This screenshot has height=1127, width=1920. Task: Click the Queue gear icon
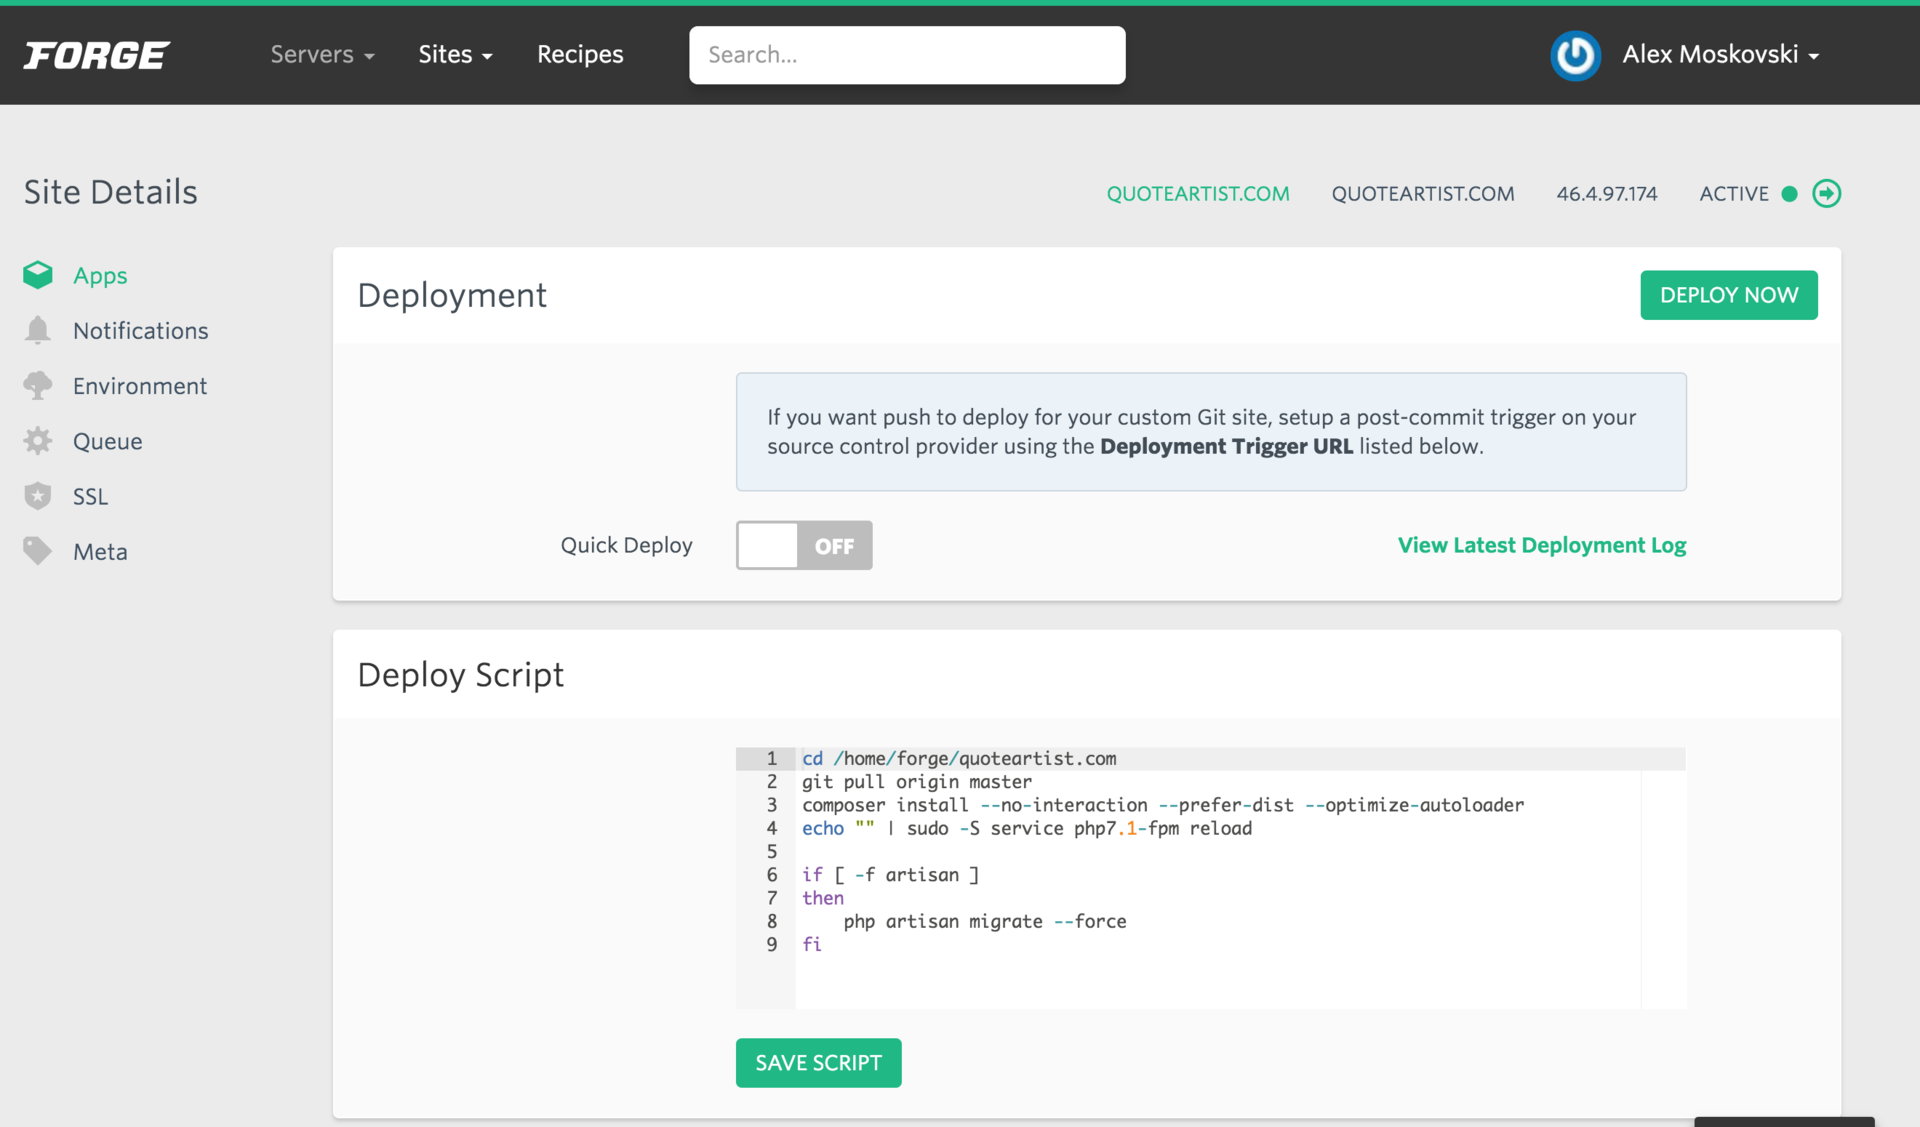tap(38, 441)
